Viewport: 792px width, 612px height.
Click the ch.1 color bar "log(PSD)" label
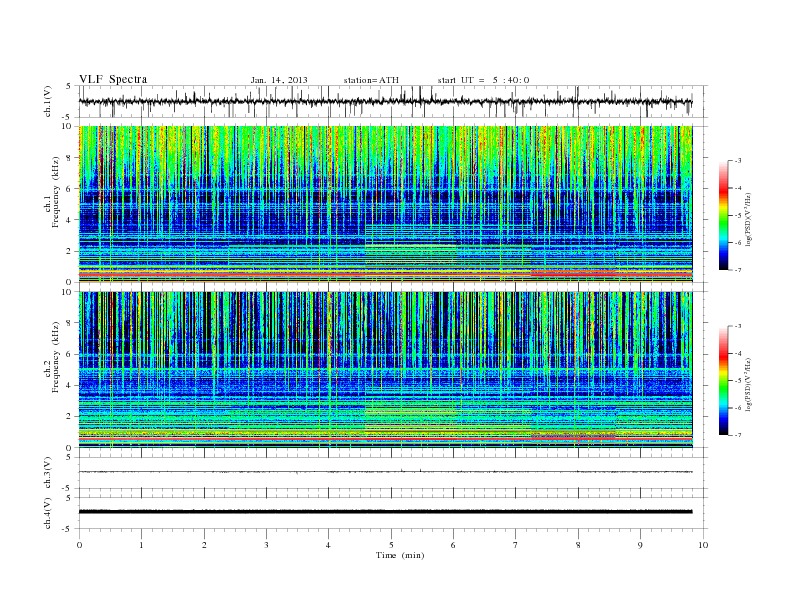tap(748, 219)
